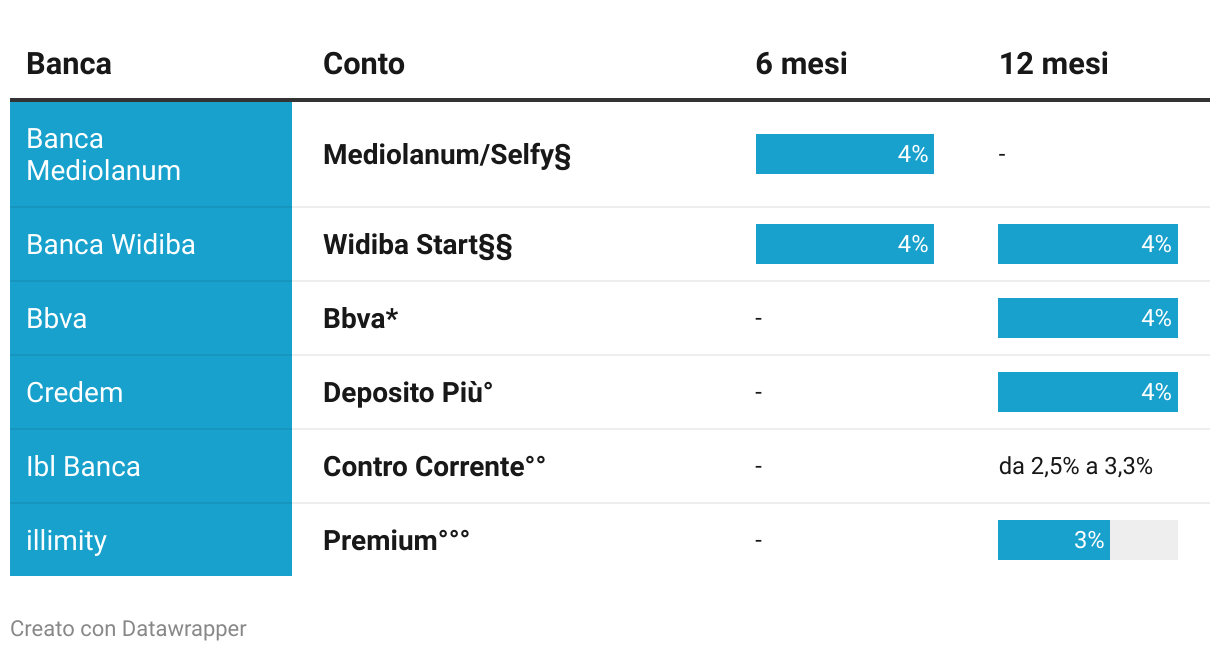
Task: Click Credem's 12 mesi 4% bar
Action: [x=1087, y=392]
